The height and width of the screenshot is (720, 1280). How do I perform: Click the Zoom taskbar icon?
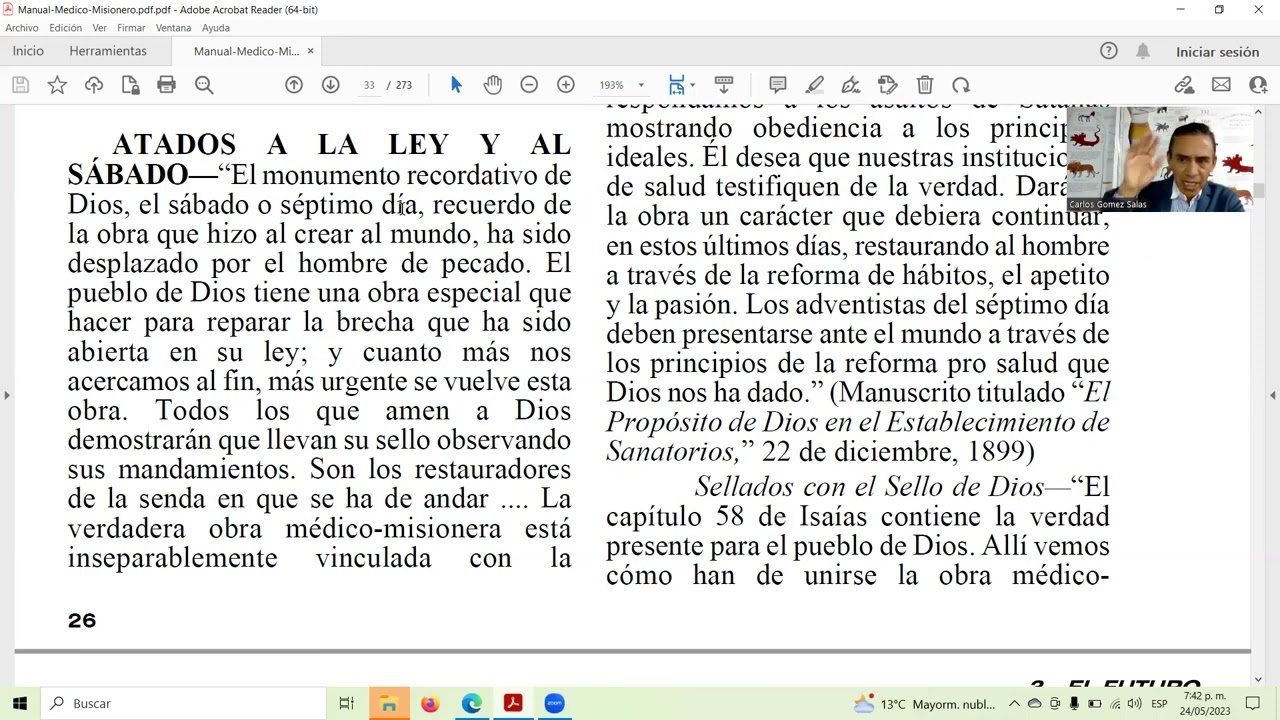tap(555, 703)
